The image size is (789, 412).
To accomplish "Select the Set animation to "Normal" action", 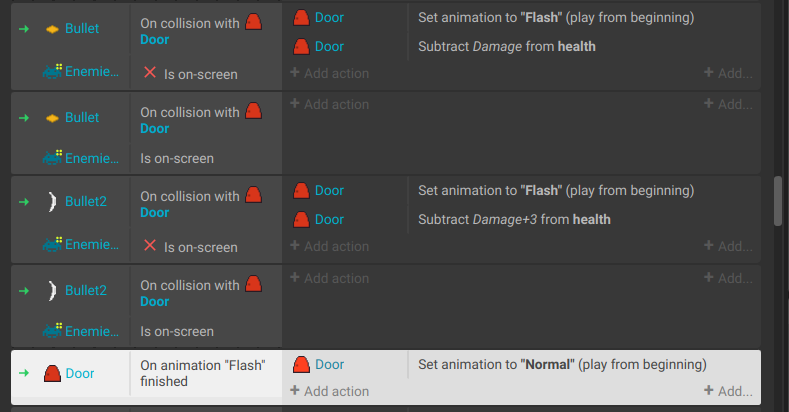I will point(562,365).
